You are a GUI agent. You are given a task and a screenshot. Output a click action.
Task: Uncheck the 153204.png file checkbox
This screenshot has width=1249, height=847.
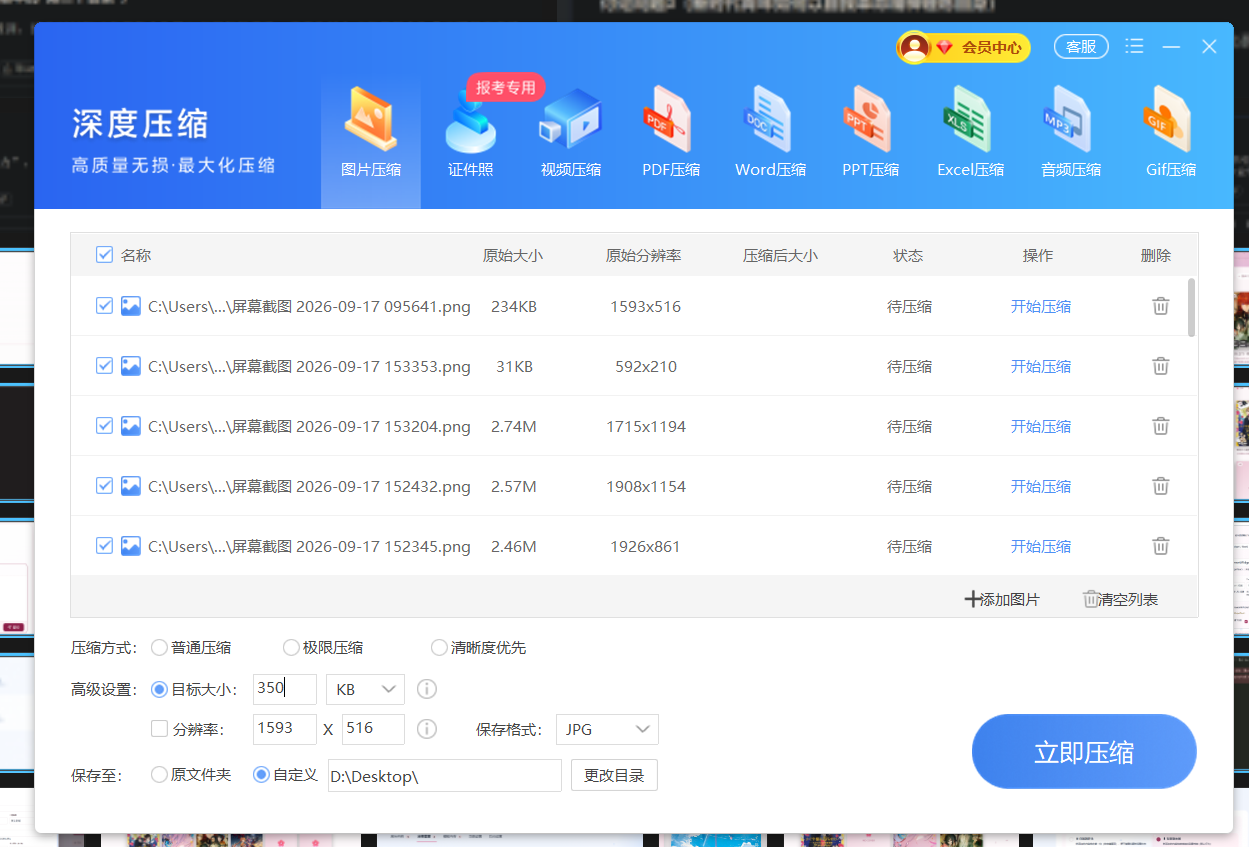pos(104,426)
